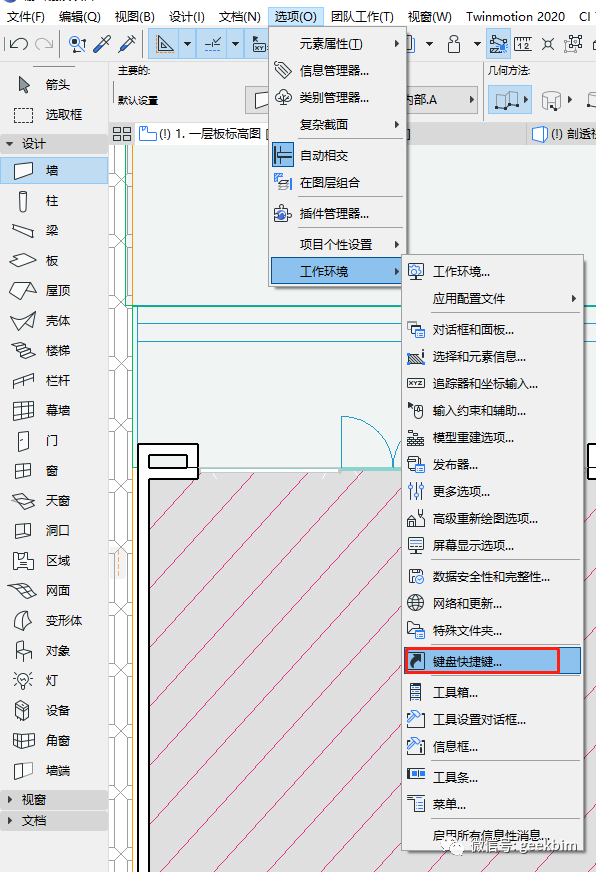
Task: Toggle the guide lines ruler icon
Action: (x=165, y=43)
